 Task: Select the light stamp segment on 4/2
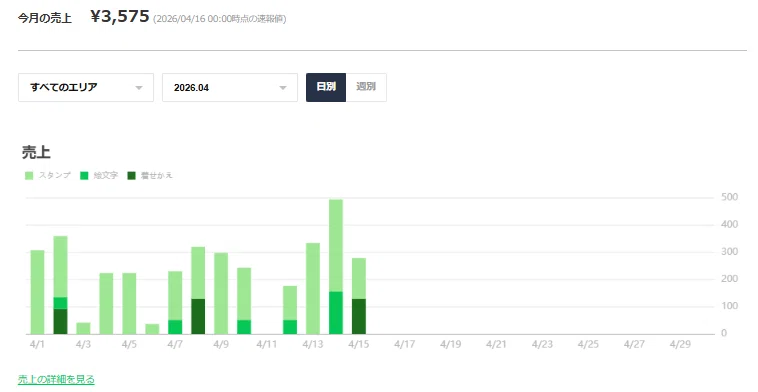(x=60, y=267)
